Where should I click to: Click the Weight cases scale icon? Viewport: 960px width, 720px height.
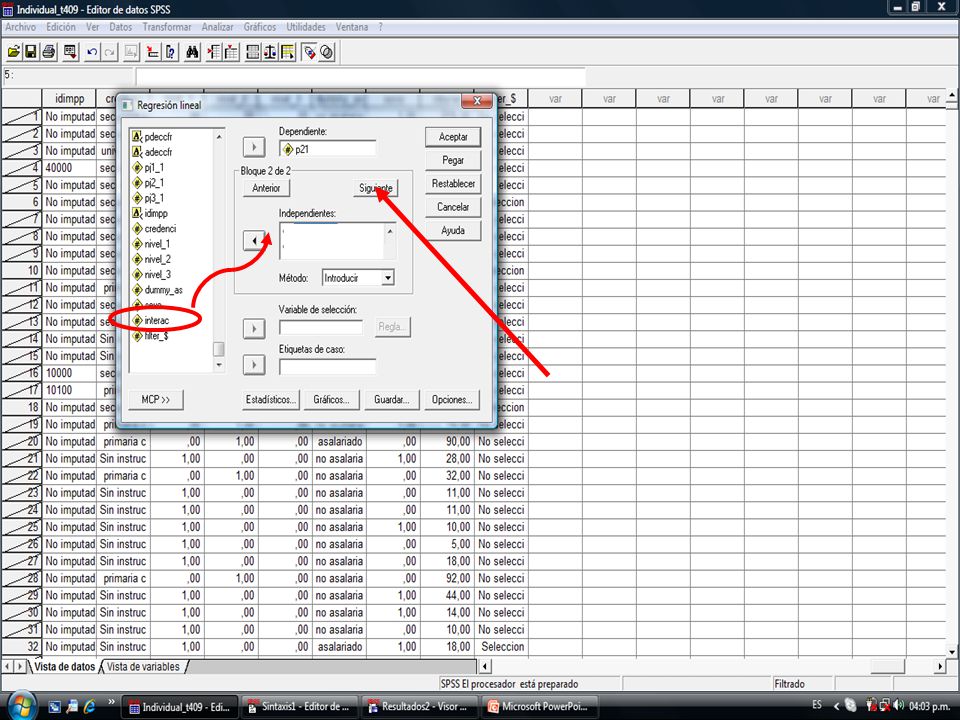pos(270,53)
